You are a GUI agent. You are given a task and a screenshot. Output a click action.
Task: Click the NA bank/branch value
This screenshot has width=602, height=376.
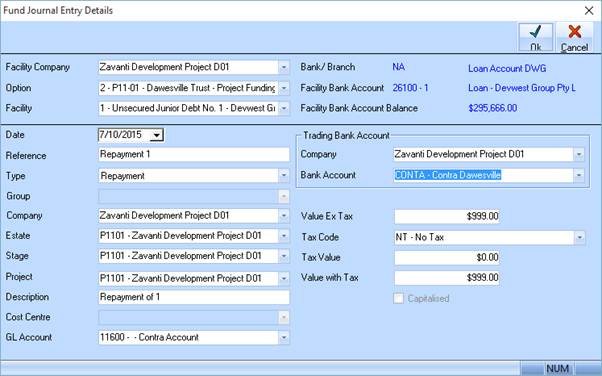tap(399, 67)
